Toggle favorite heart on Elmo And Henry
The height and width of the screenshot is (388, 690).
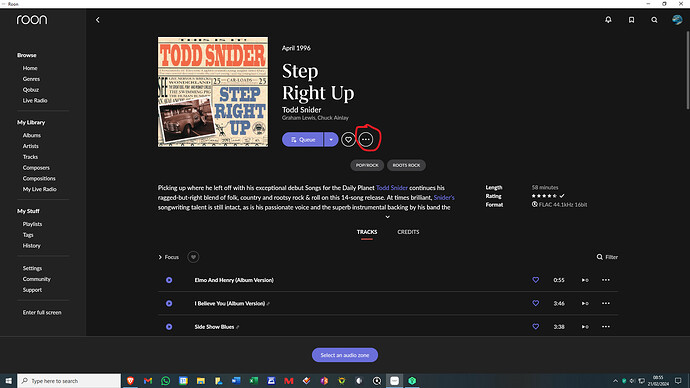(536, 280)
